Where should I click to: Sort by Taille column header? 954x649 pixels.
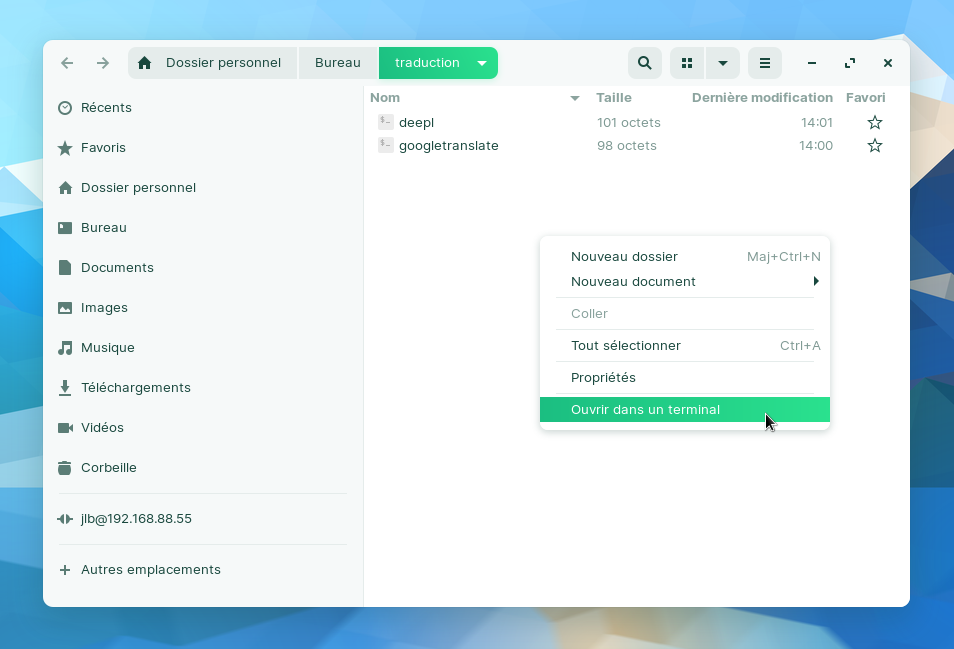(613, 97)
